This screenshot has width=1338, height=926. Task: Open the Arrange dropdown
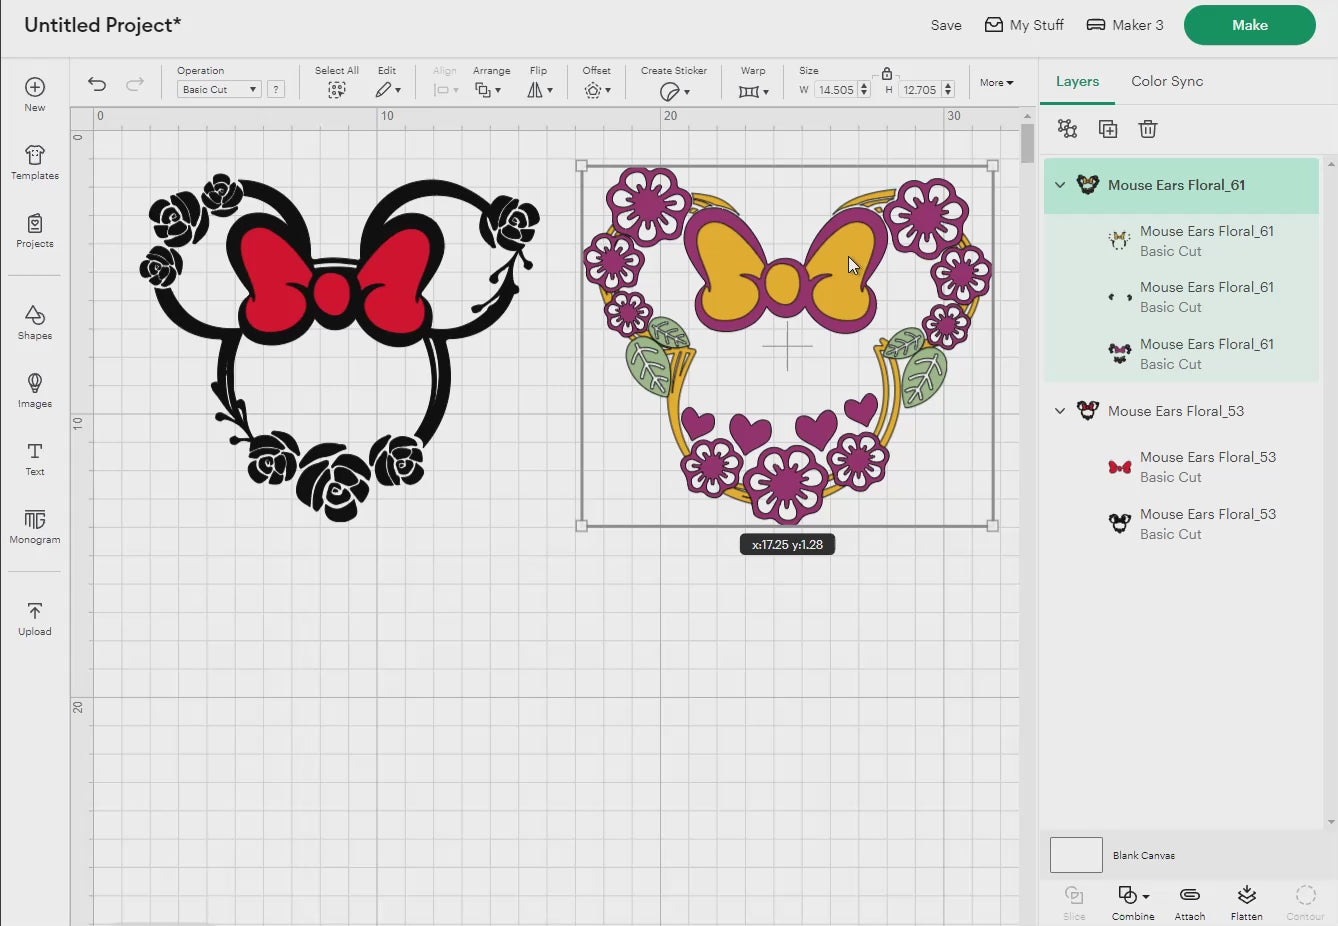point(488,90)
